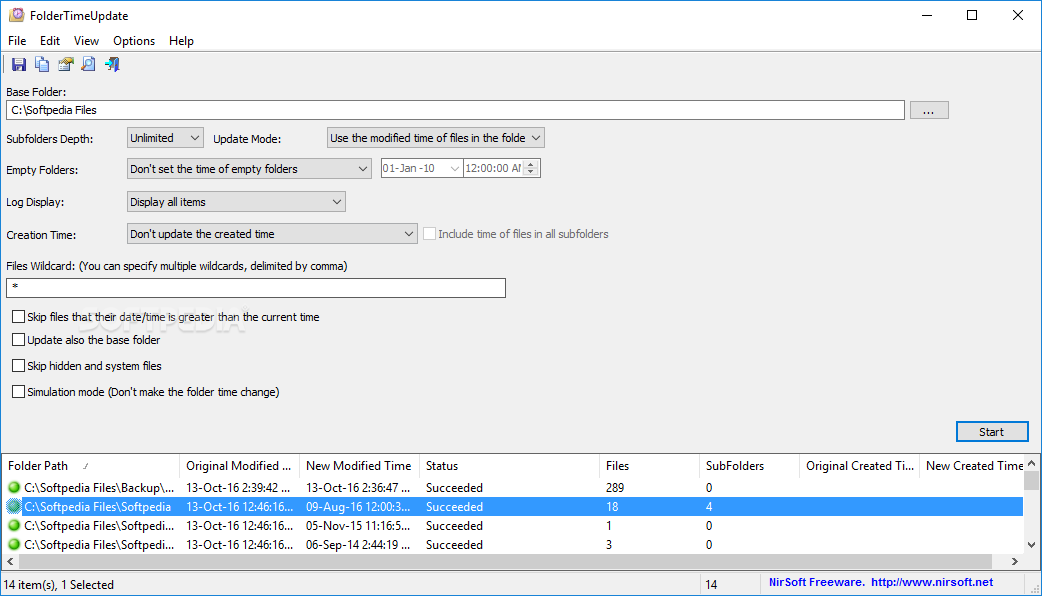
Task: Click the 05-Nov-15 11:16:5 cell
Action: 358,526
